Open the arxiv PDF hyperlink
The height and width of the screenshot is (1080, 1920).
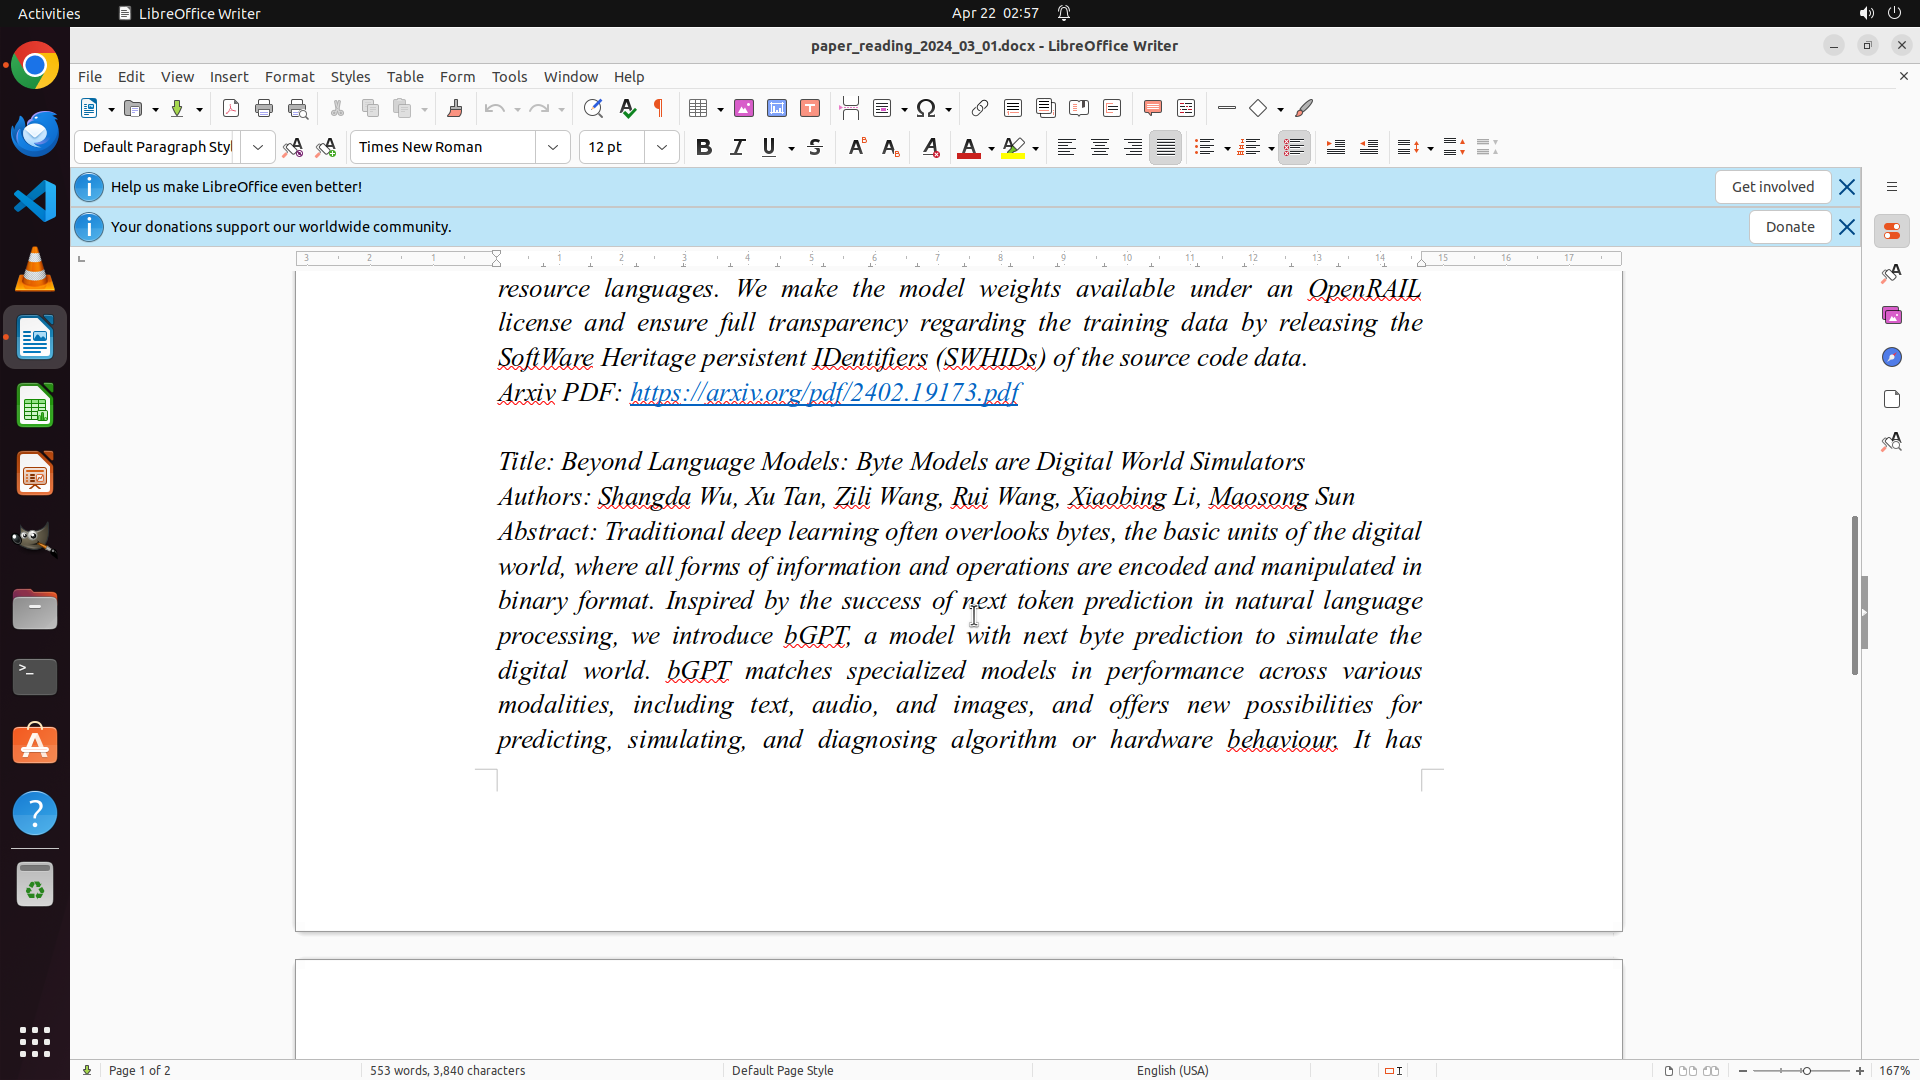[x=824, y=392]
